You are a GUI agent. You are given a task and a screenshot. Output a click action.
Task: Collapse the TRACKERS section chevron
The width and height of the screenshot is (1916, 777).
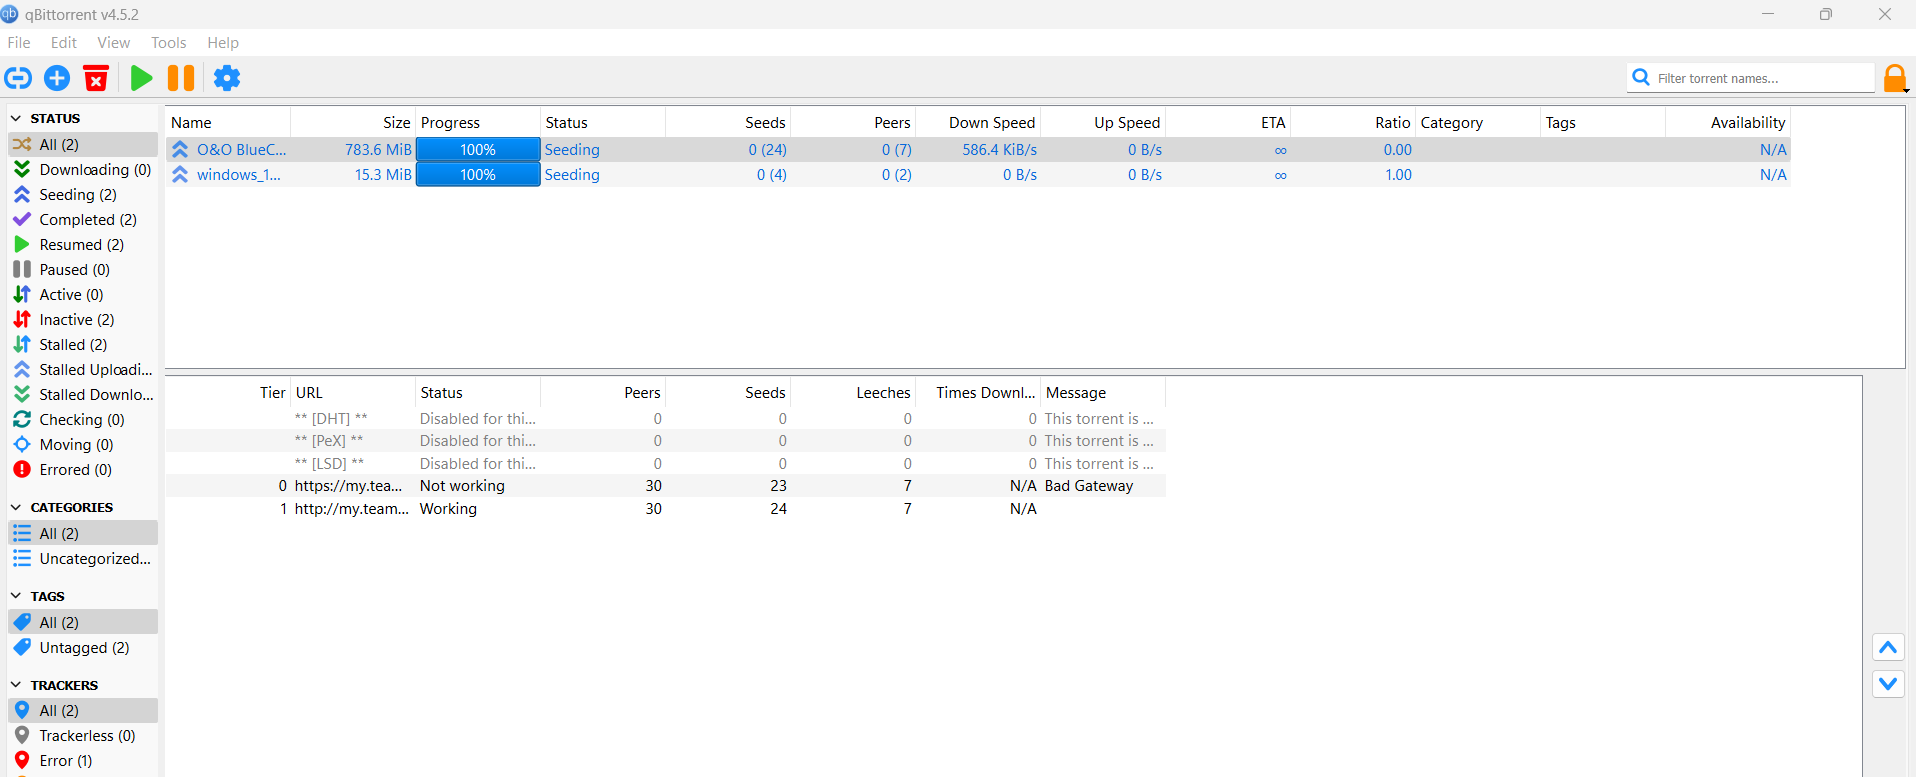[x=16, y=685]
